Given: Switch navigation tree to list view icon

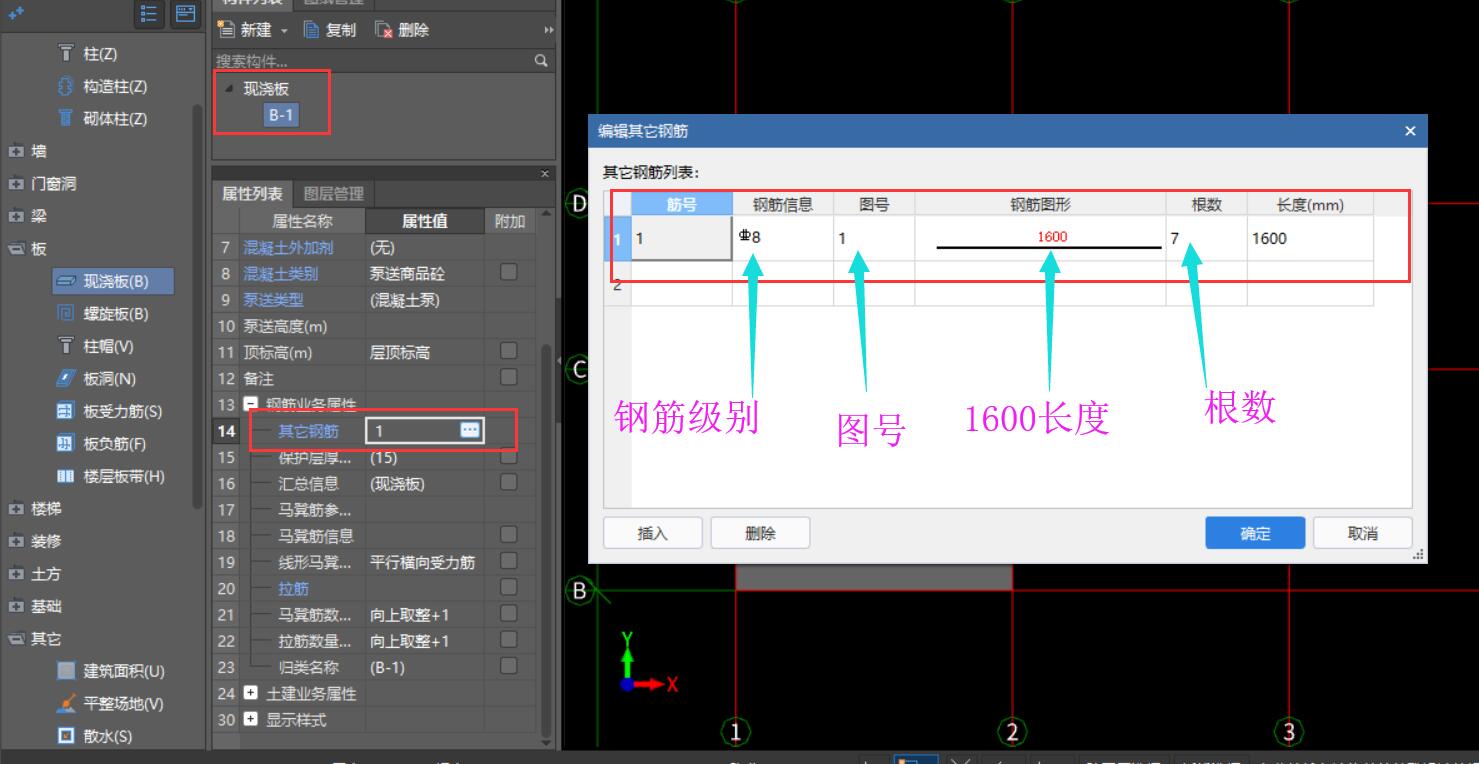Looking at the screenshot, I should click(x=150, y=13).
